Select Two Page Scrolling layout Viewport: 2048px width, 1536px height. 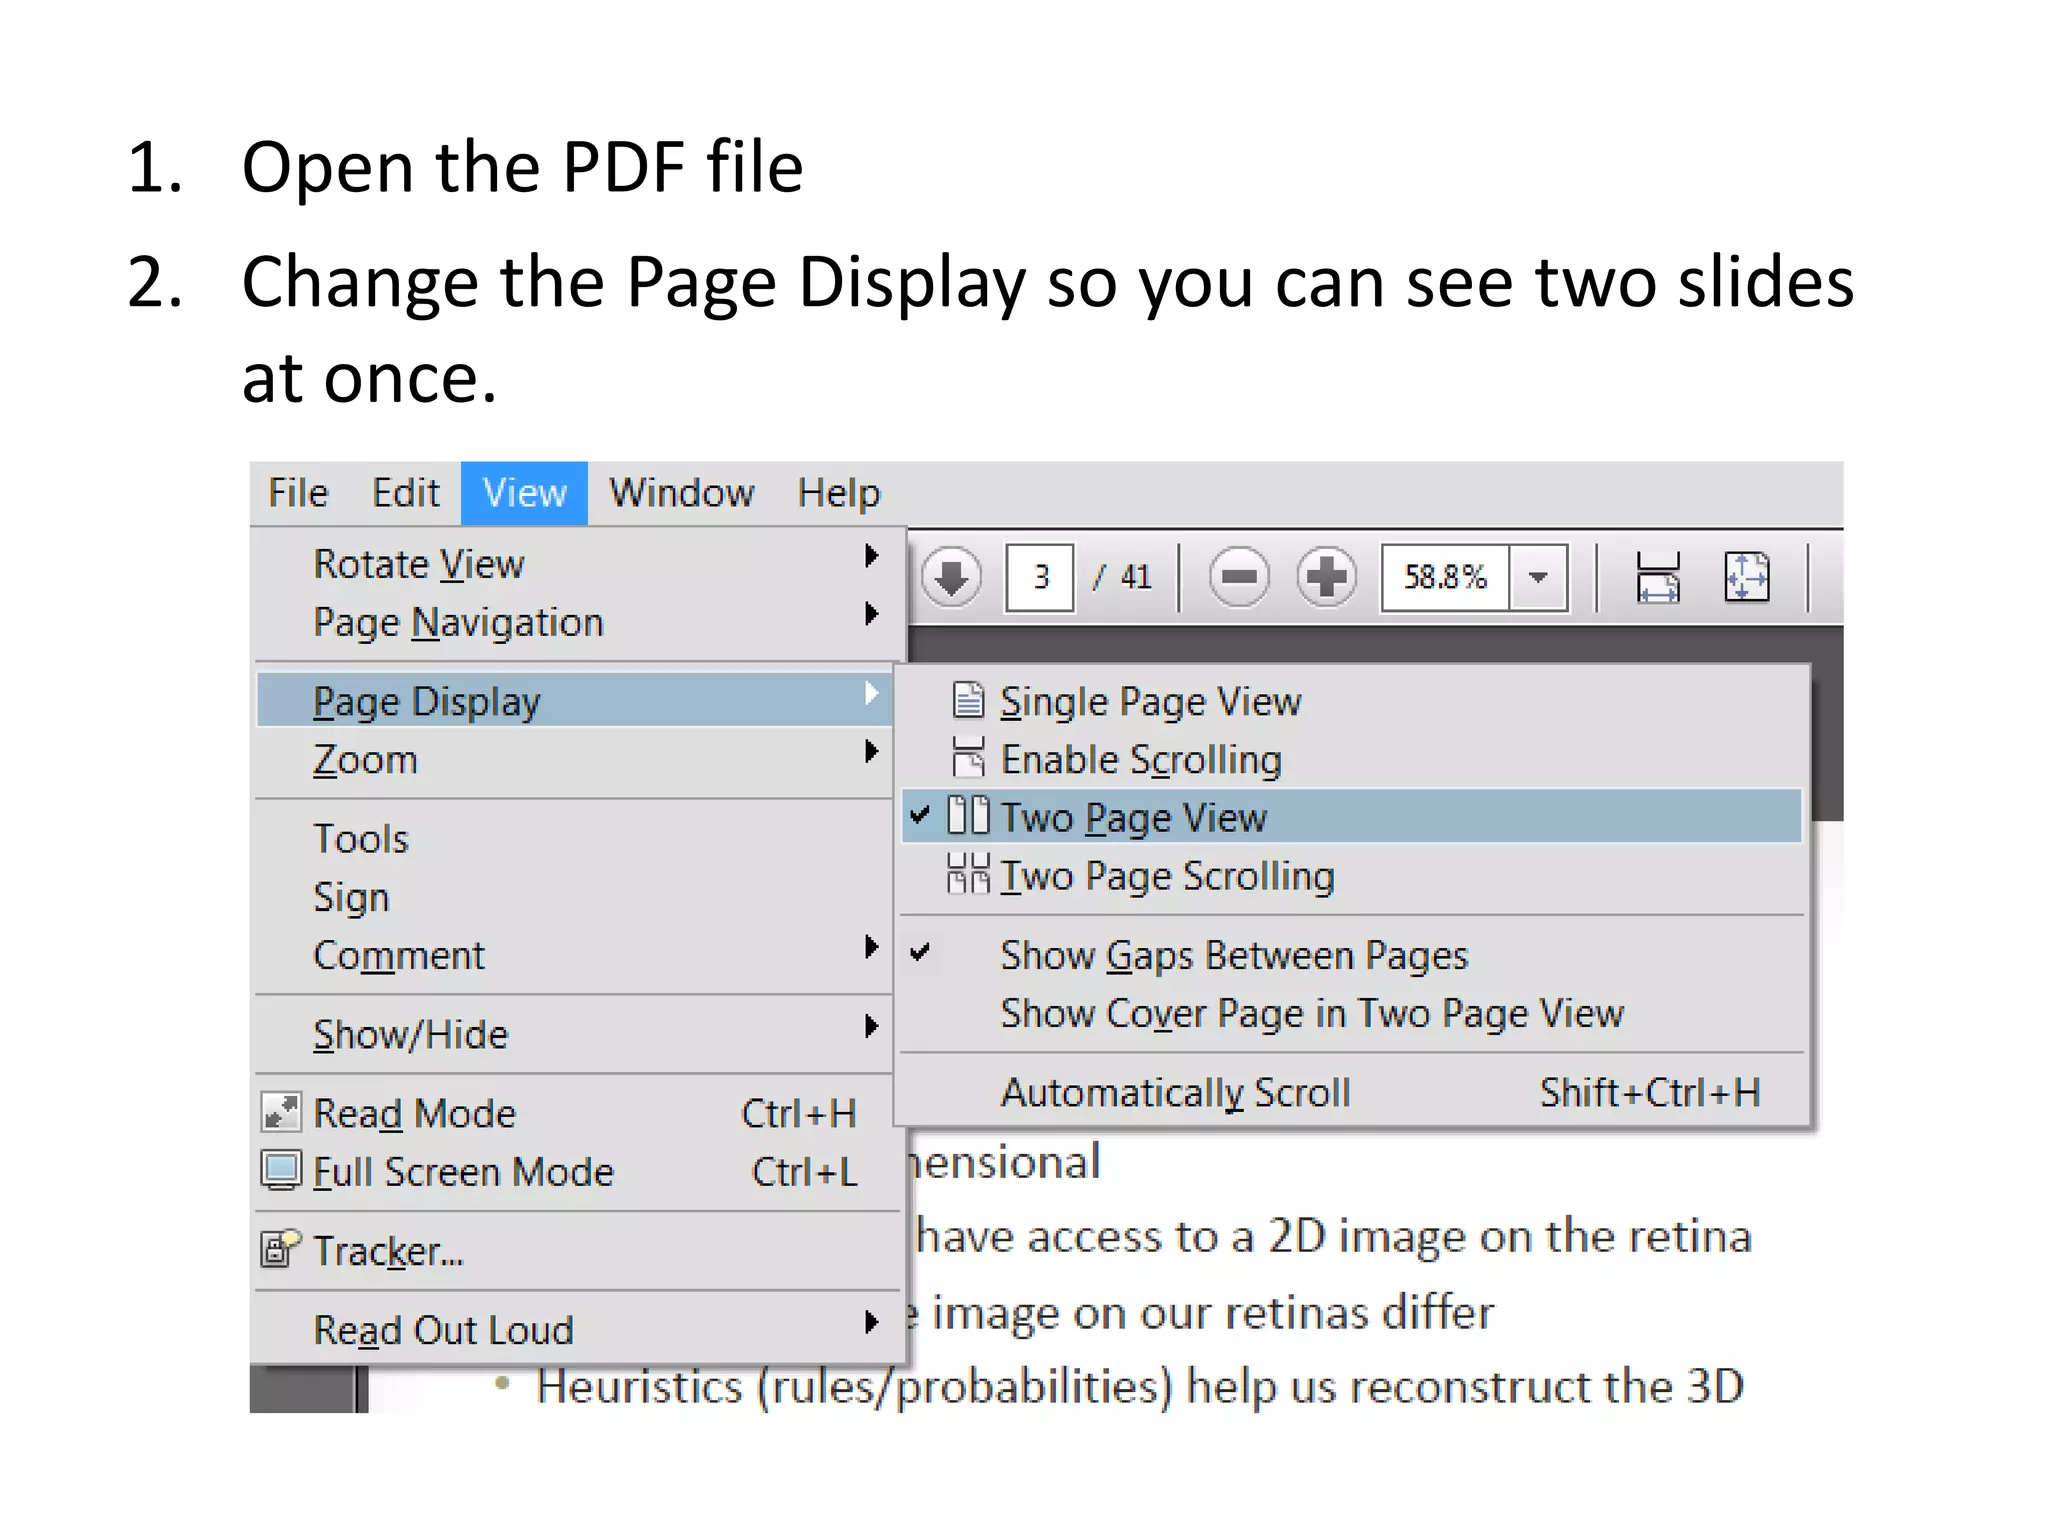[1166, 876]
